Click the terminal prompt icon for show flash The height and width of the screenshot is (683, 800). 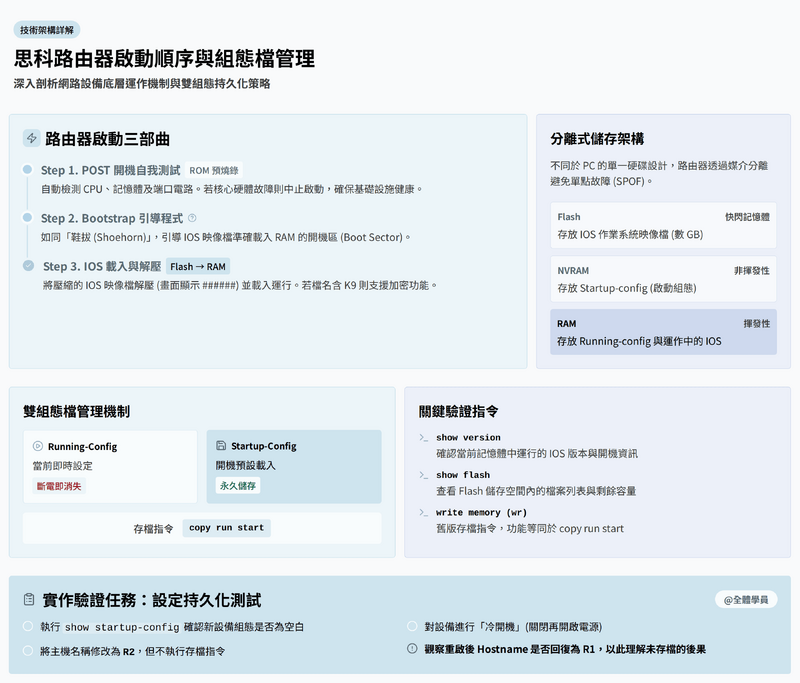click(424, 475)
